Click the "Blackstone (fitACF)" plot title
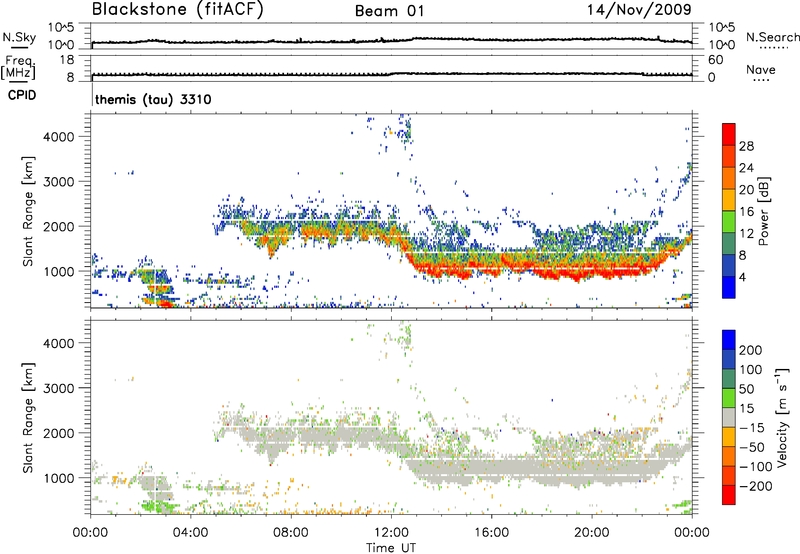The width and height of the screenshot is (800, 554). click(x=178, y=9)
